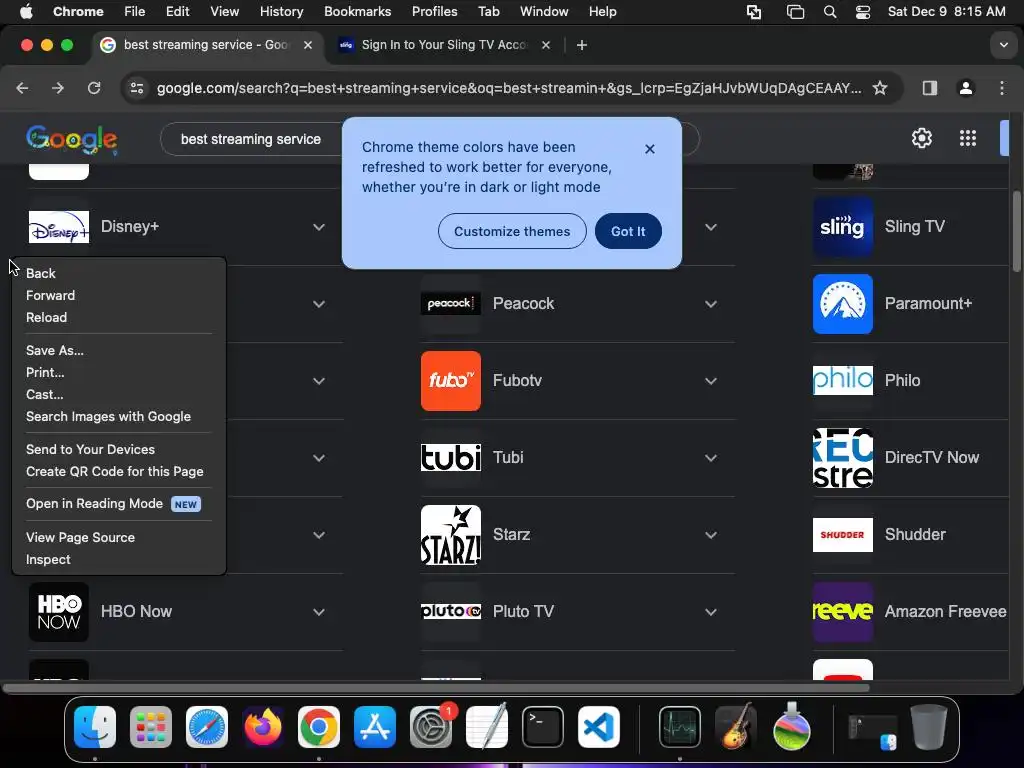Click the Tubi logo icon
This screenshot has width=1024, height=768.
451,458
